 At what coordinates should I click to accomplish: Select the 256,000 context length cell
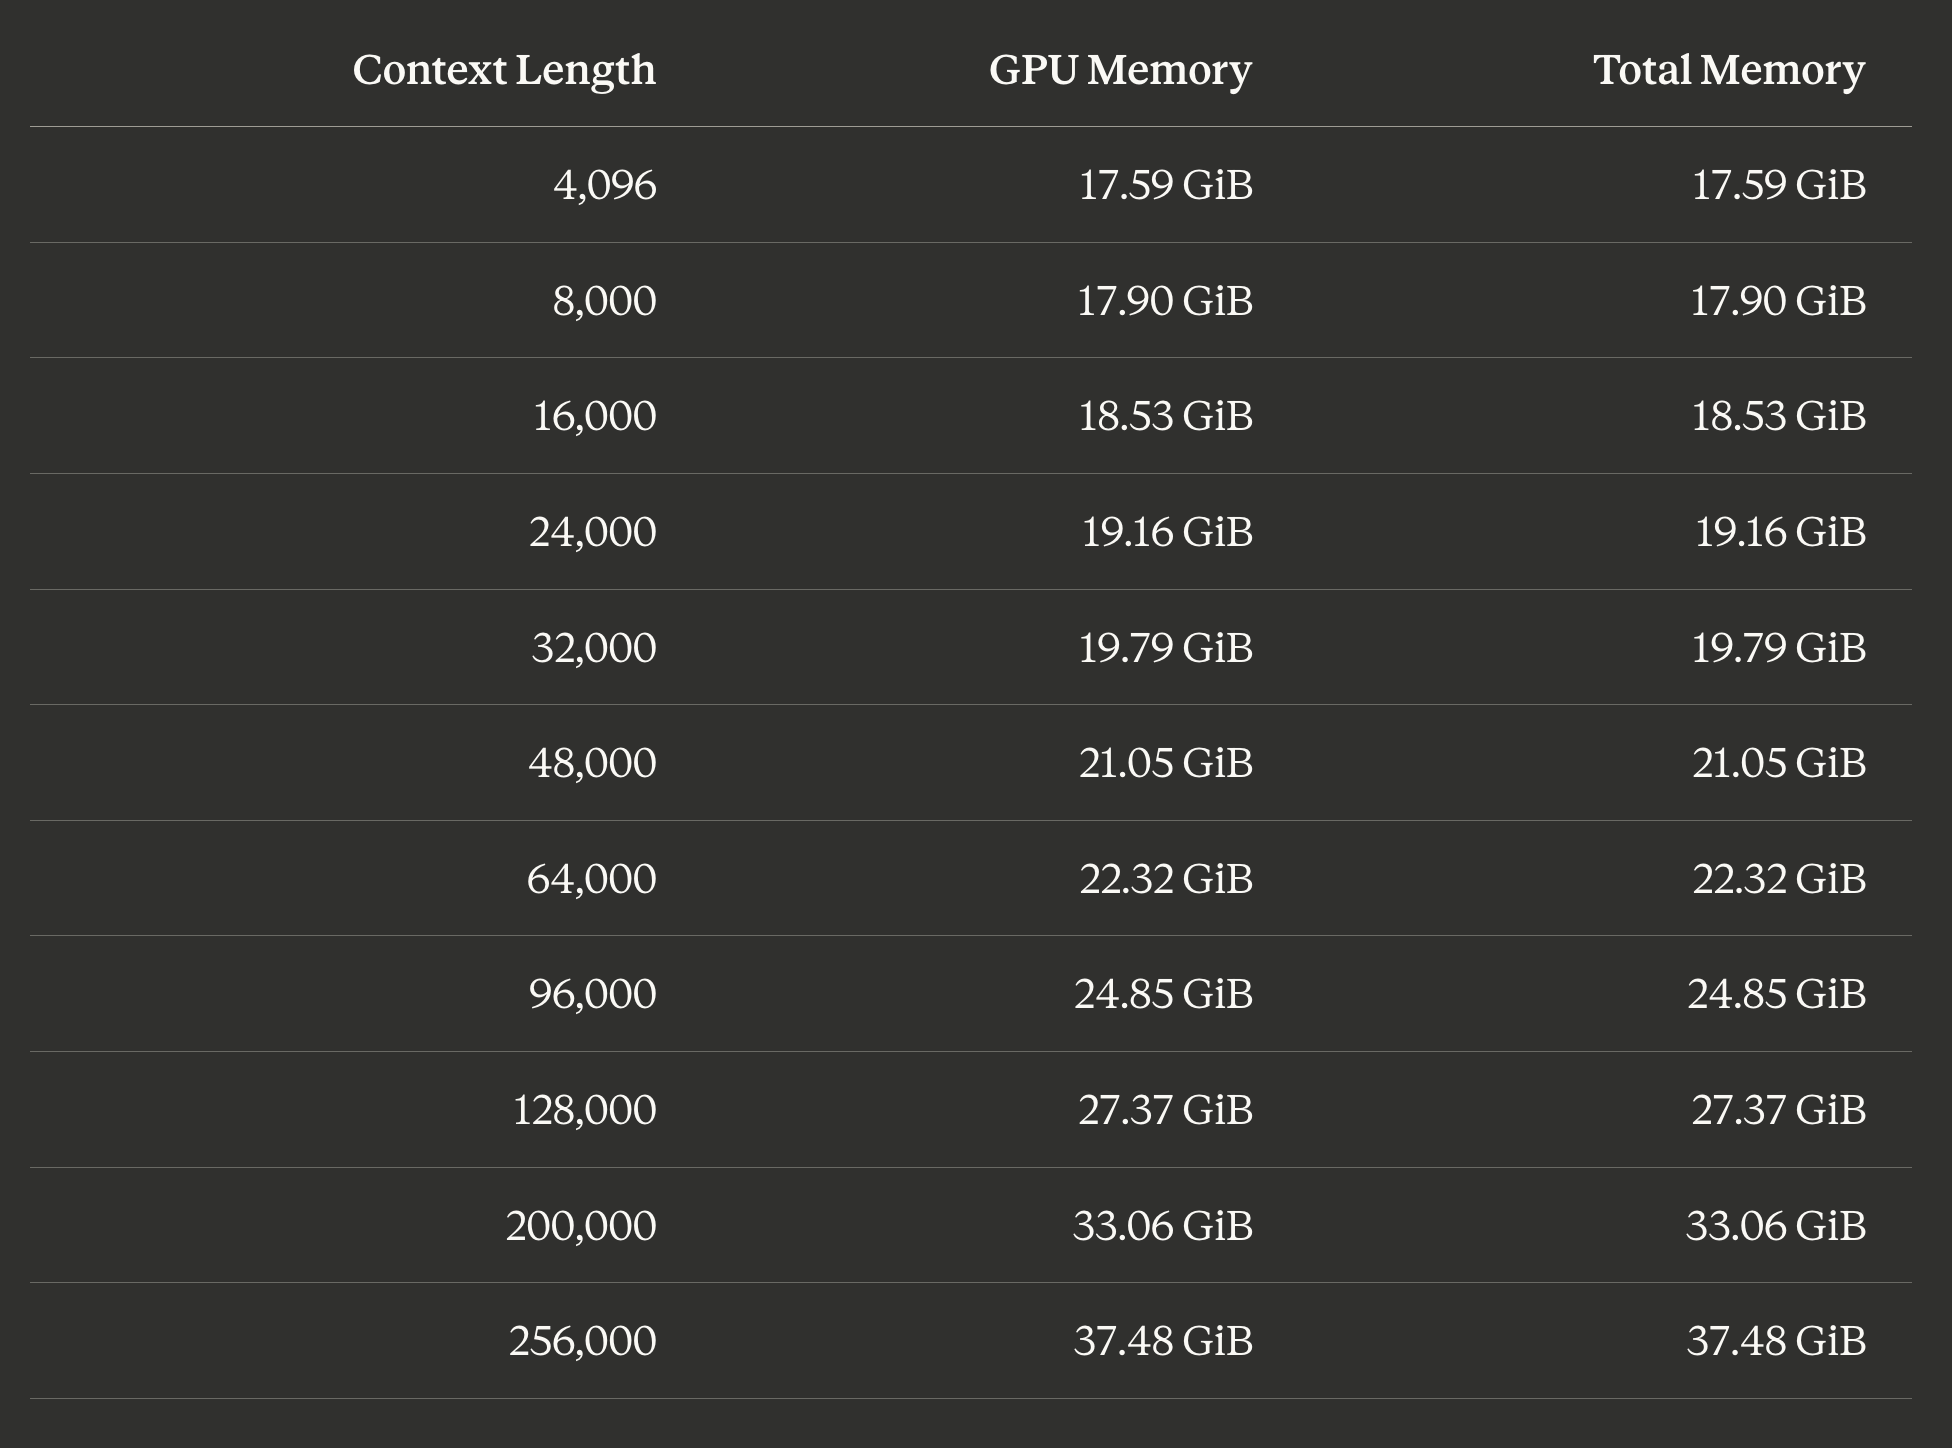point(583,1341)
